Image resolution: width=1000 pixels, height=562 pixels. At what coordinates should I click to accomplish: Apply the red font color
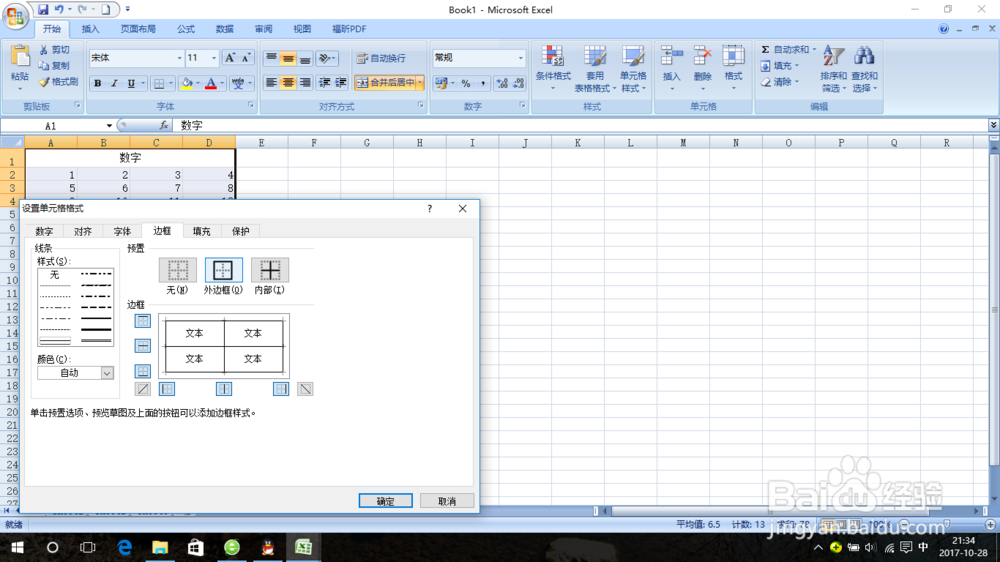(210, 83)
